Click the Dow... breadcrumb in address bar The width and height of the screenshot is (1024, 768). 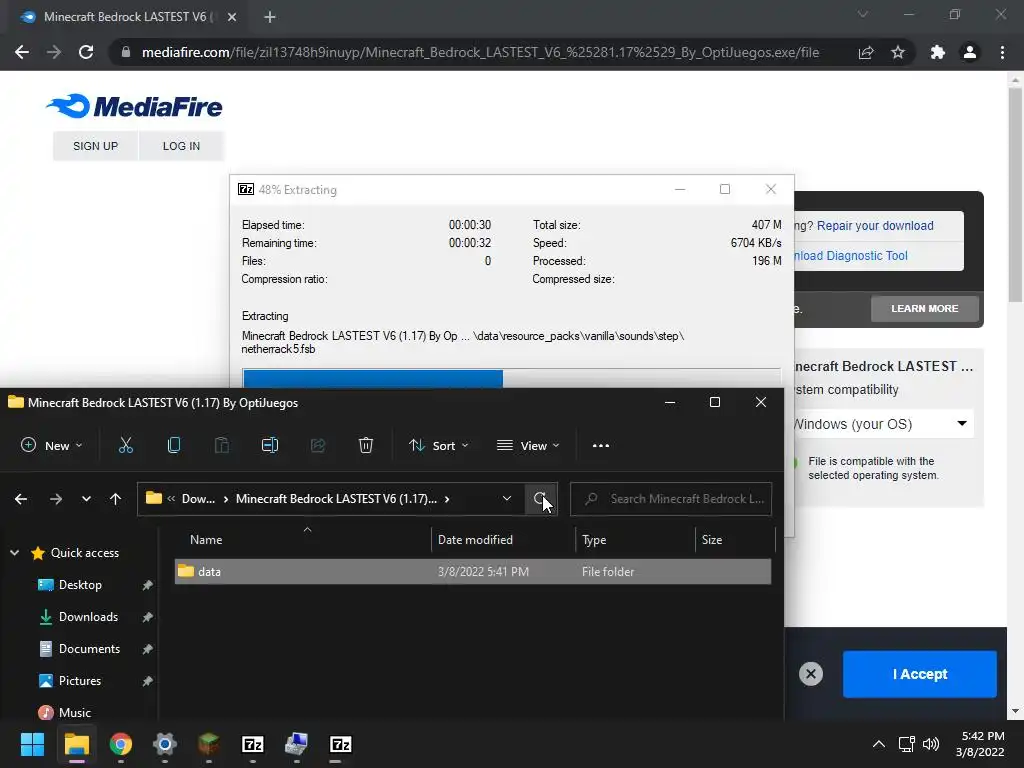point(198,499)
